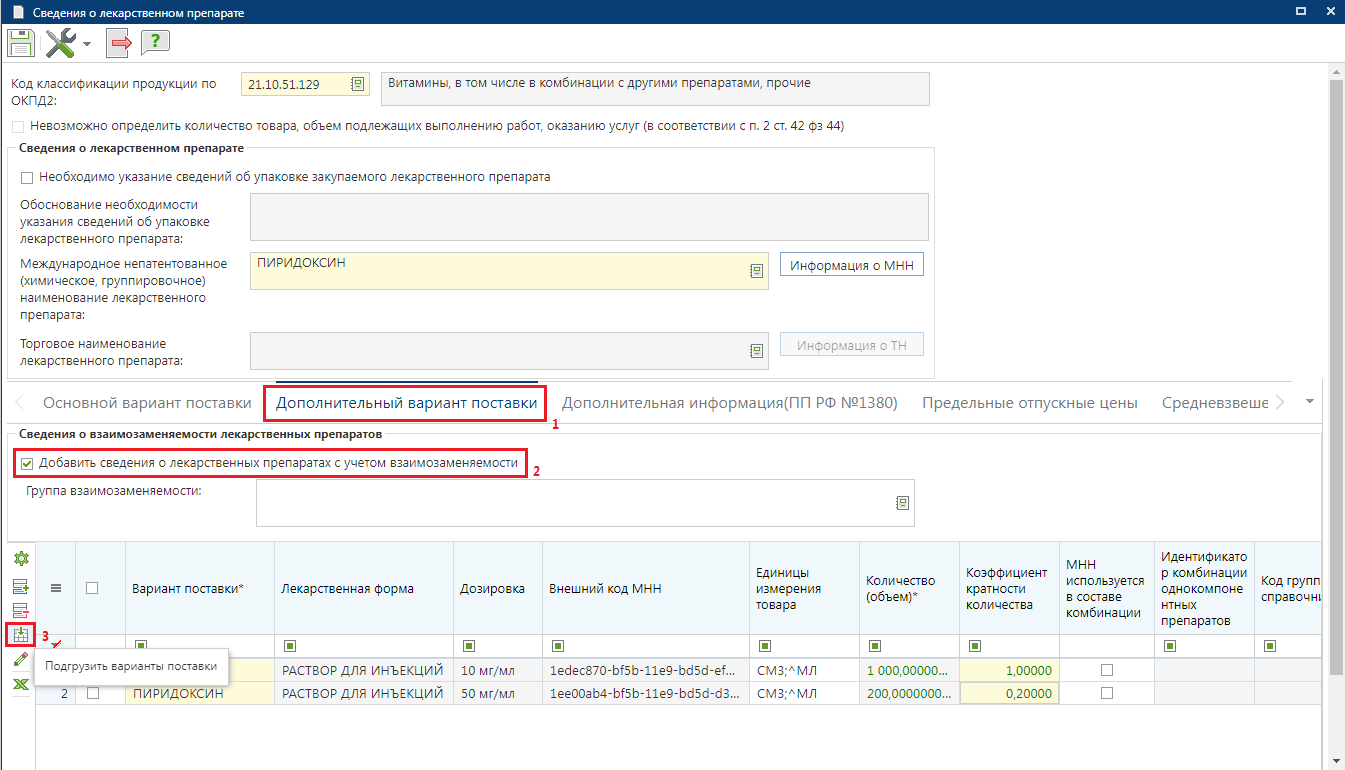The image size is (1345, 770).
Task: Open grid settings gear icon
Action: coord(20,560)
